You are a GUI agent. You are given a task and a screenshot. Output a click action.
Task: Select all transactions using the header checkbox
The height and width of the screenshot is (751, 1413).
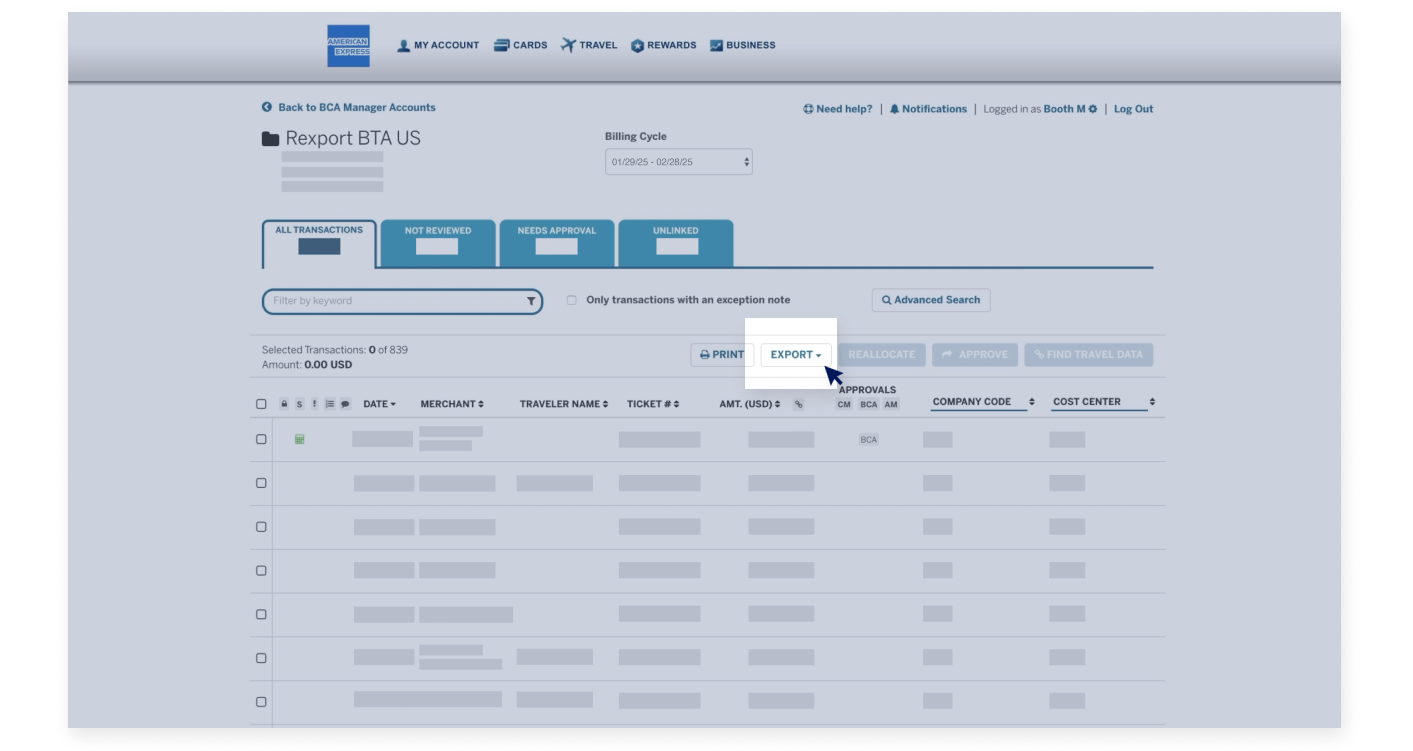(262, 403)
